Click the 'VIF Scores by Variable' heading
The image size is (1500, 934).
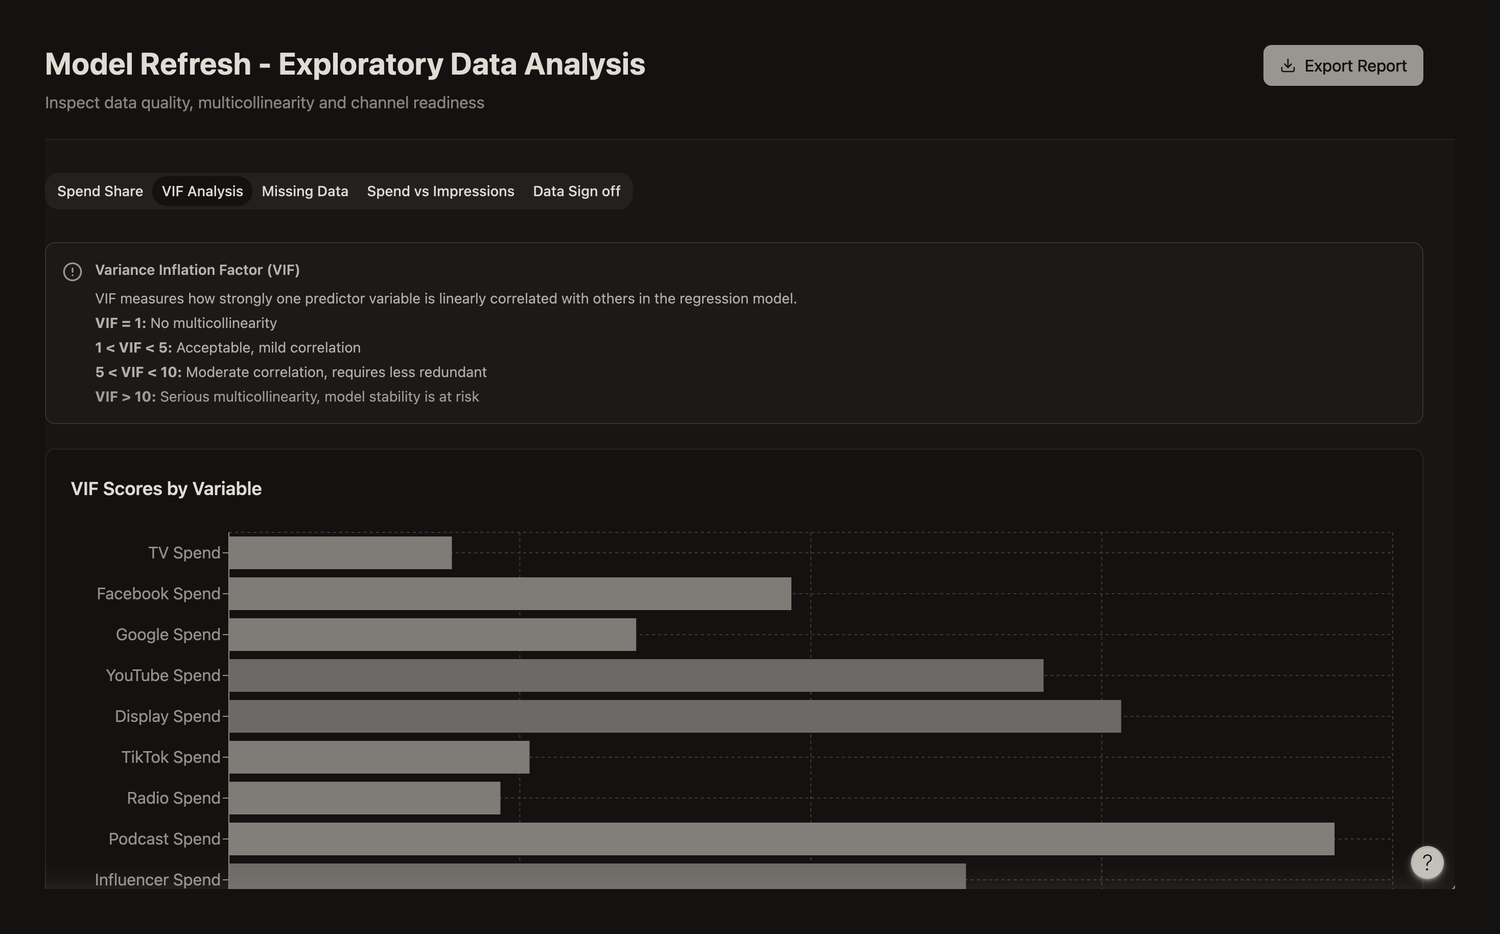[166, 489]
